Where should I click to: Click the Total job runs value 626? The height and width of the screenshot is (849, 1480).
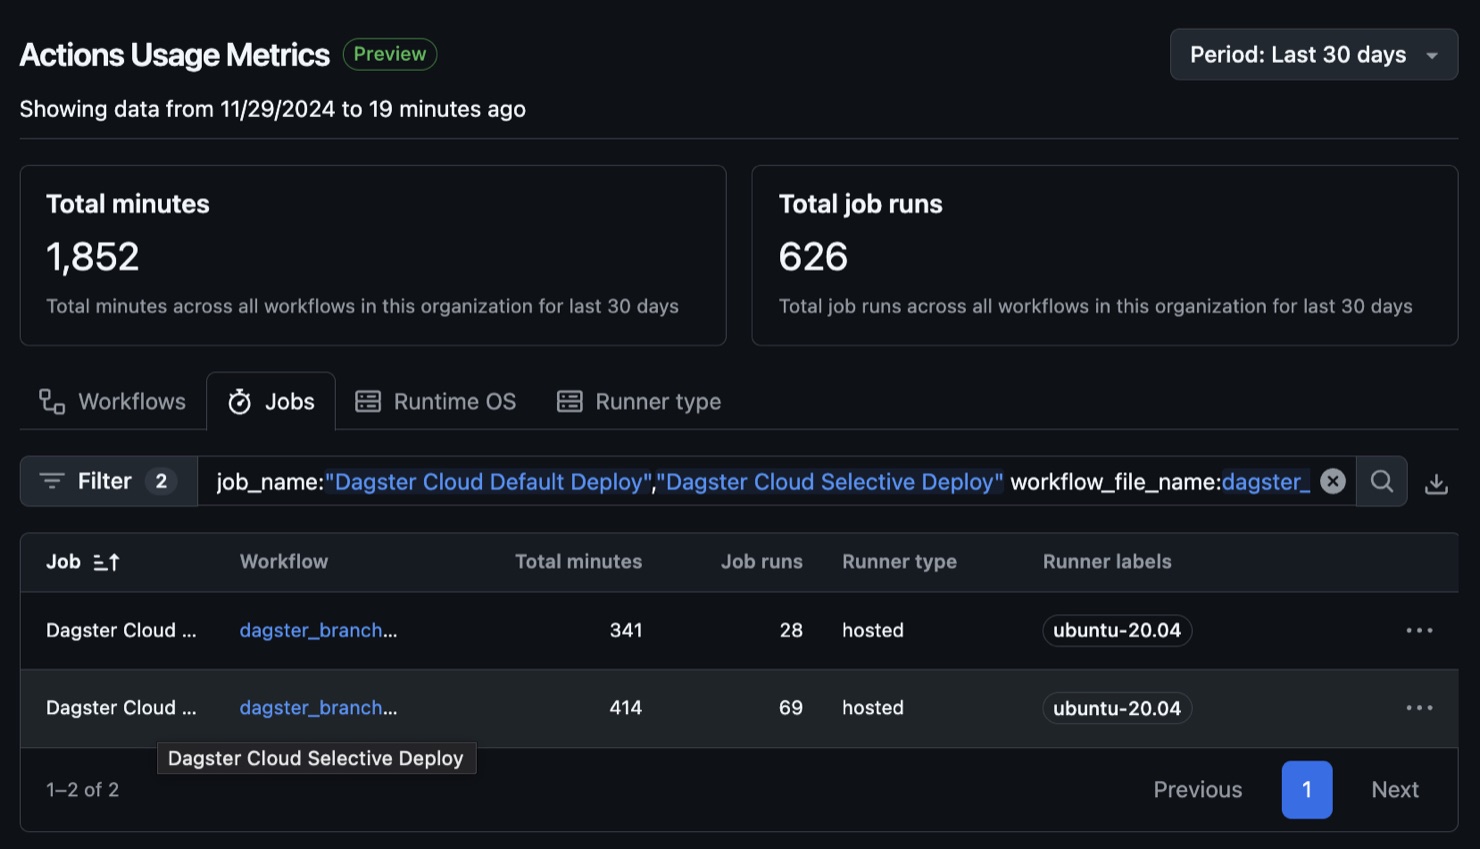pyautogui.click(x=813, y=257)
